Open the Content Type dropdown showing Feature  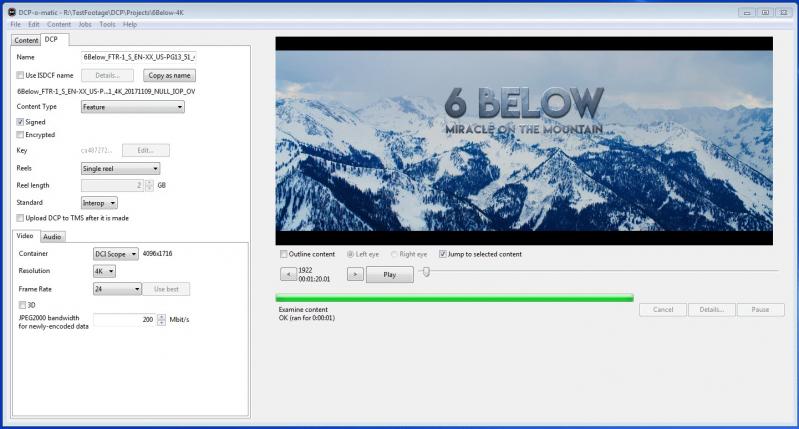(x=132, y=107)
